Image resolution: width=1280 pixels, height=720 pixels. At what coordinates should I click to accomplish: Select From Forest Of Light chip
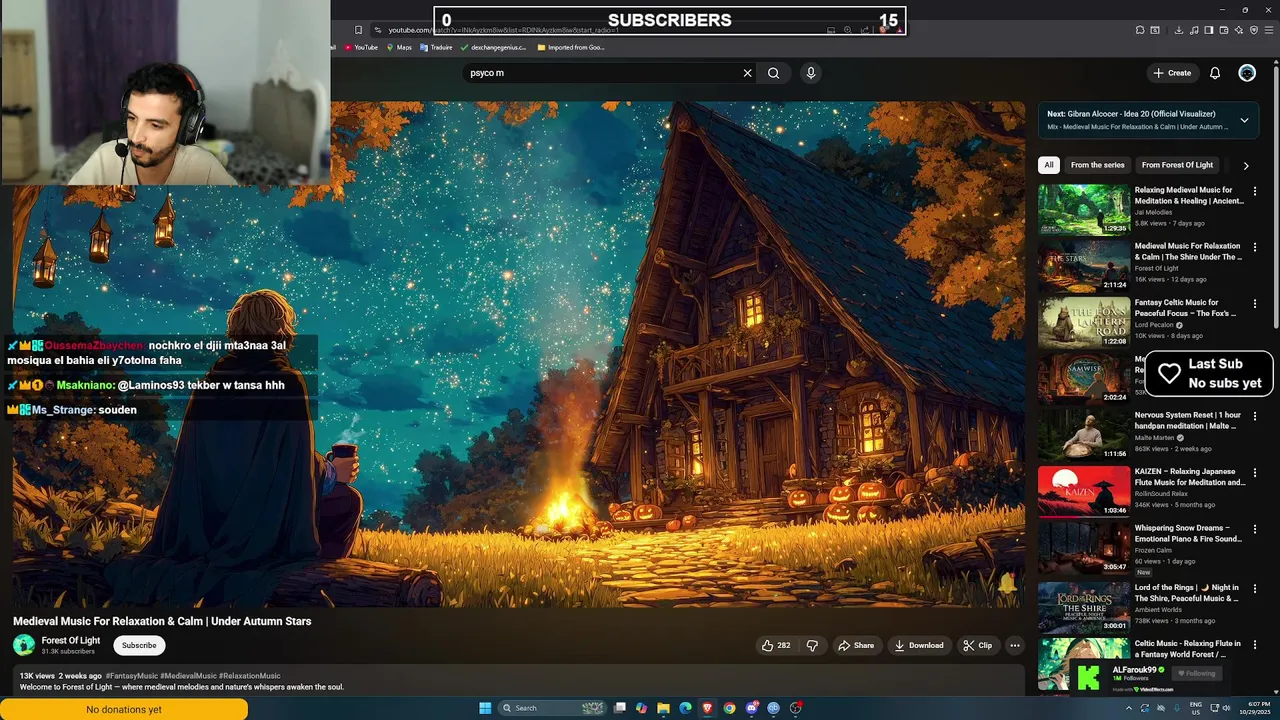pyautogui.click(x=1177, y=165)
